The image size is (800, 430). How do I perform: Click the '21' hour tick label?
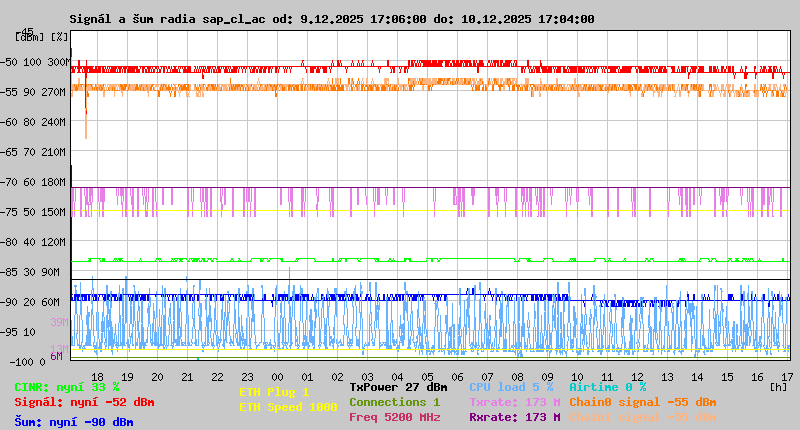187,377
